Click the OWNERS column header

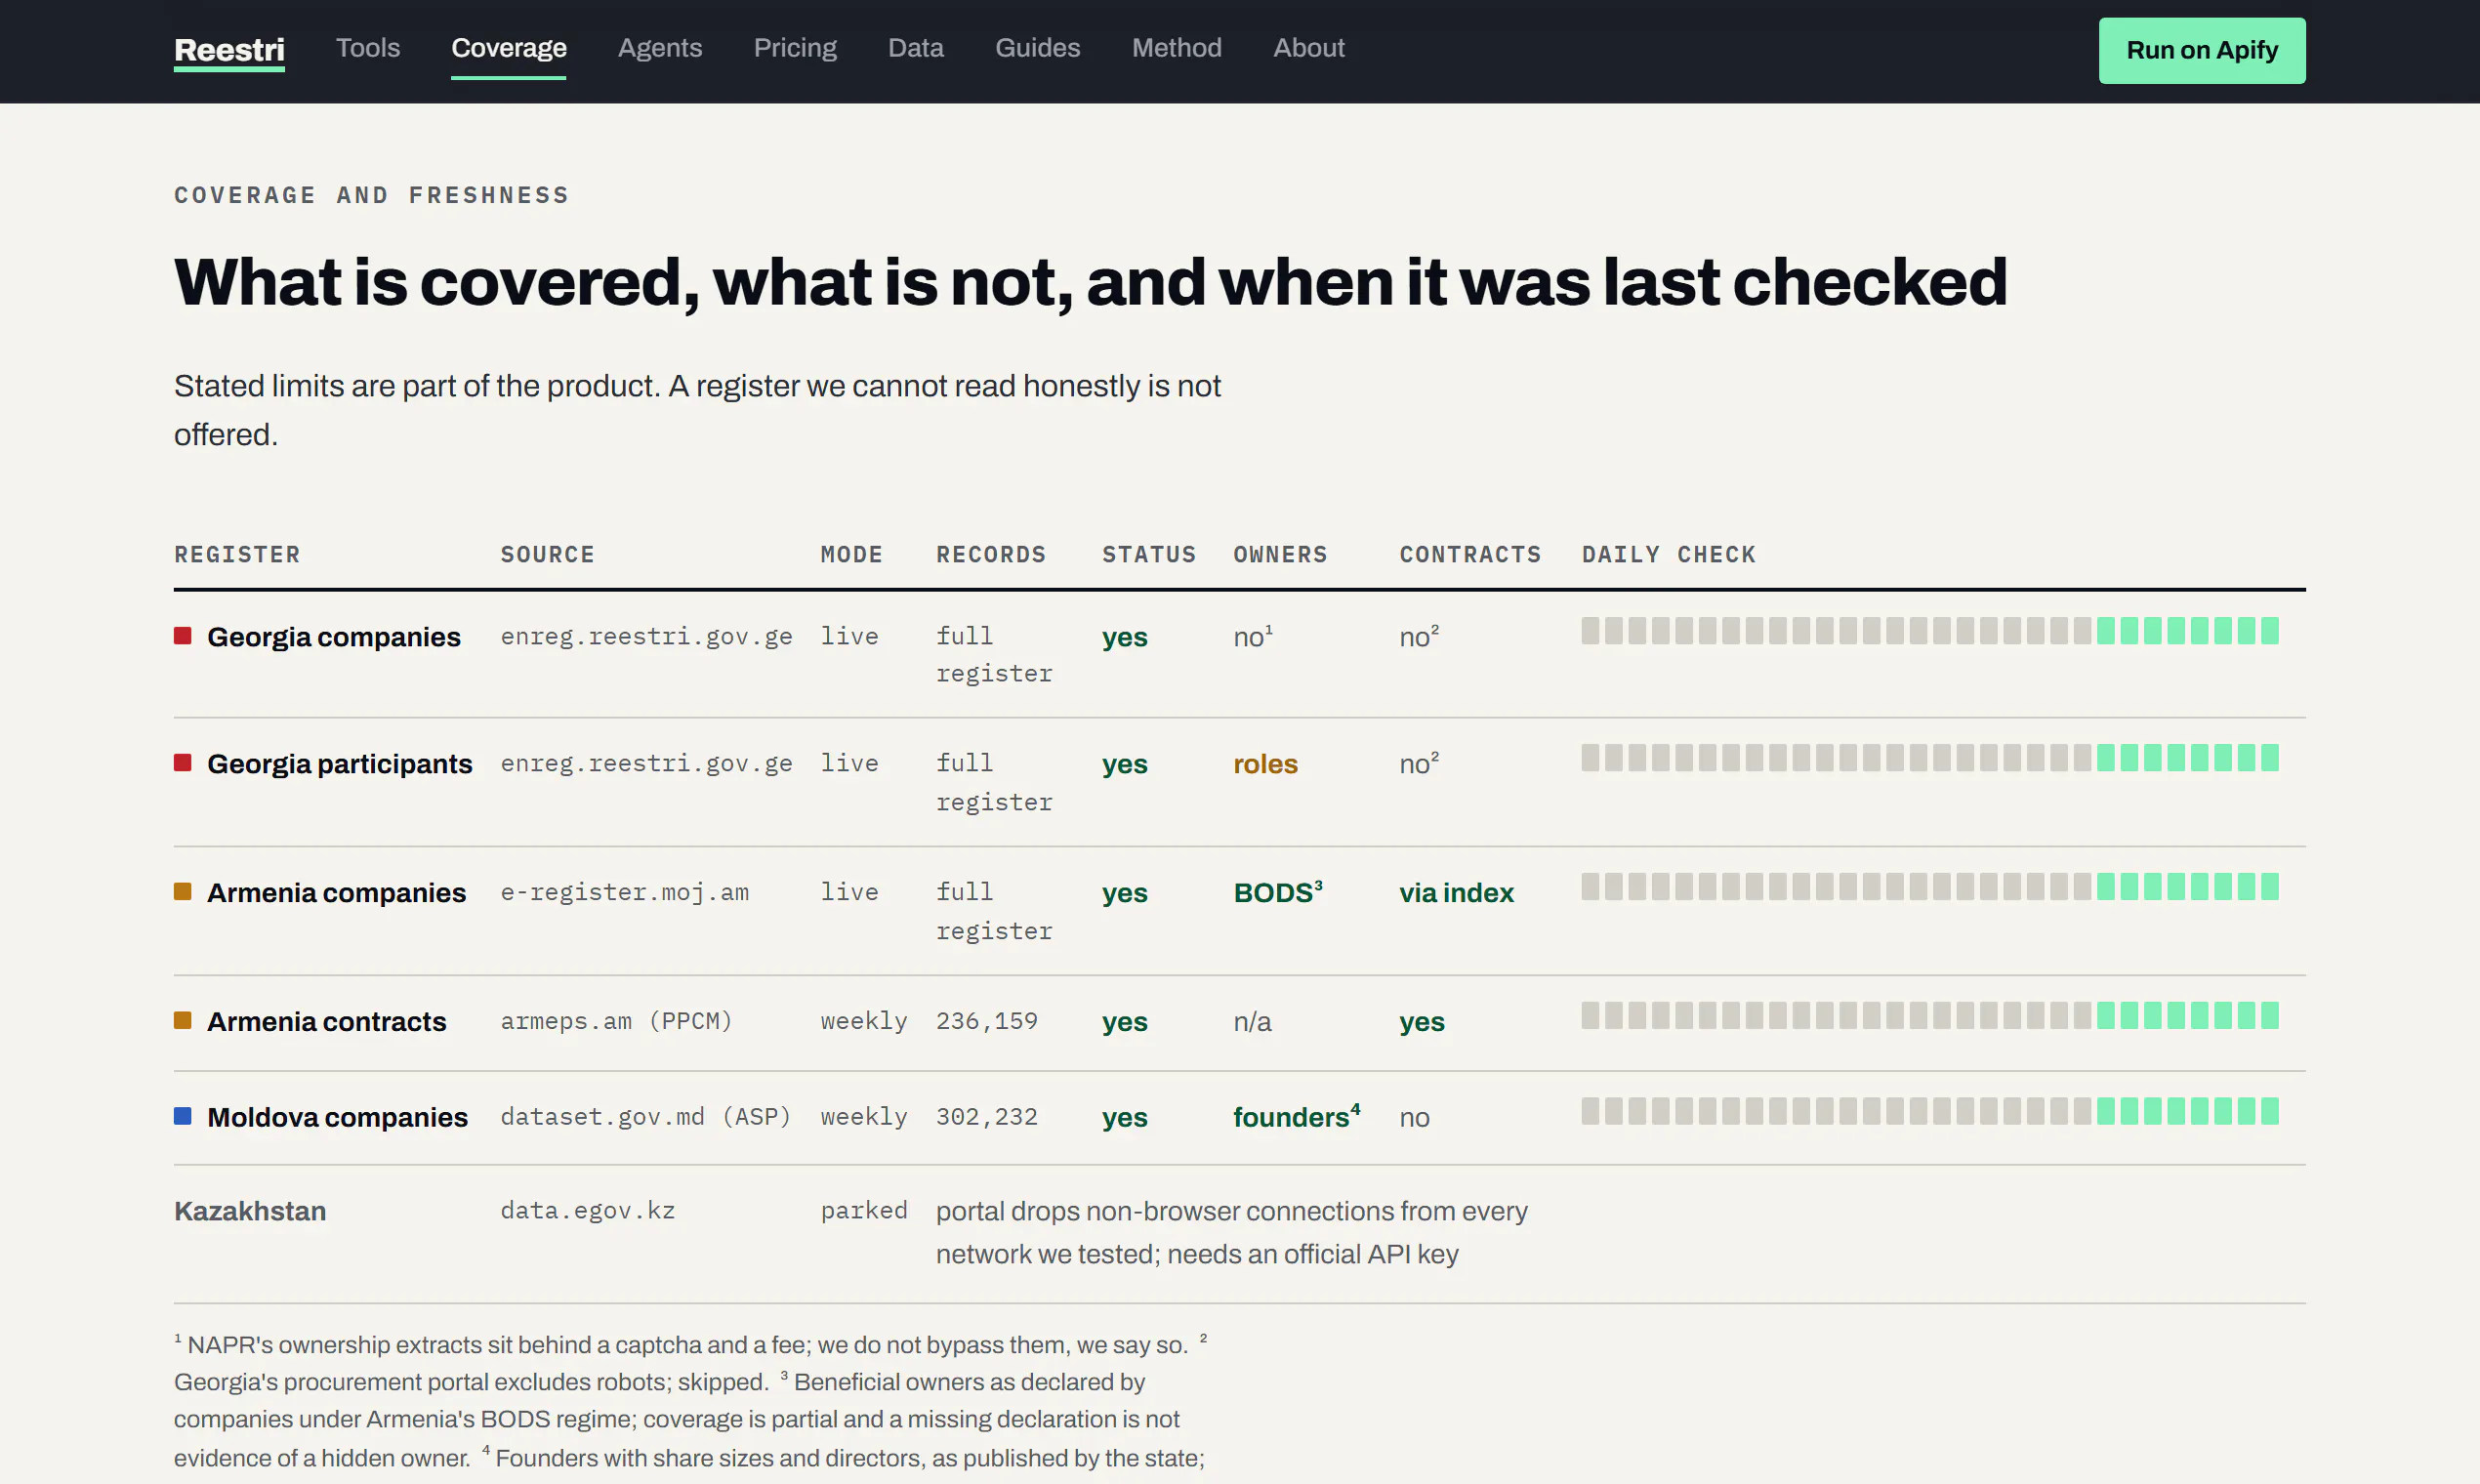click(1280, 554)
